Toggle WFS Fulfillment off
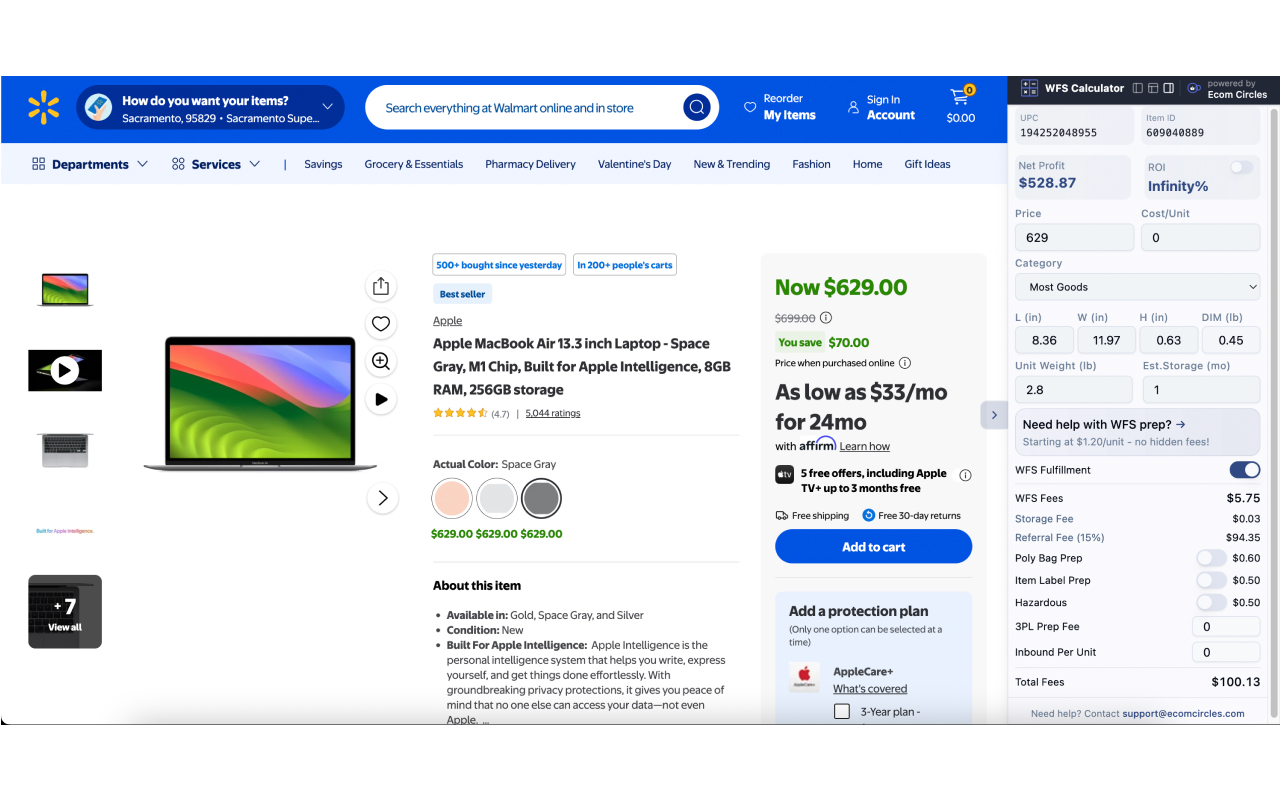Viewport: 1280px width, 800px height. (x=1244, y=469)
